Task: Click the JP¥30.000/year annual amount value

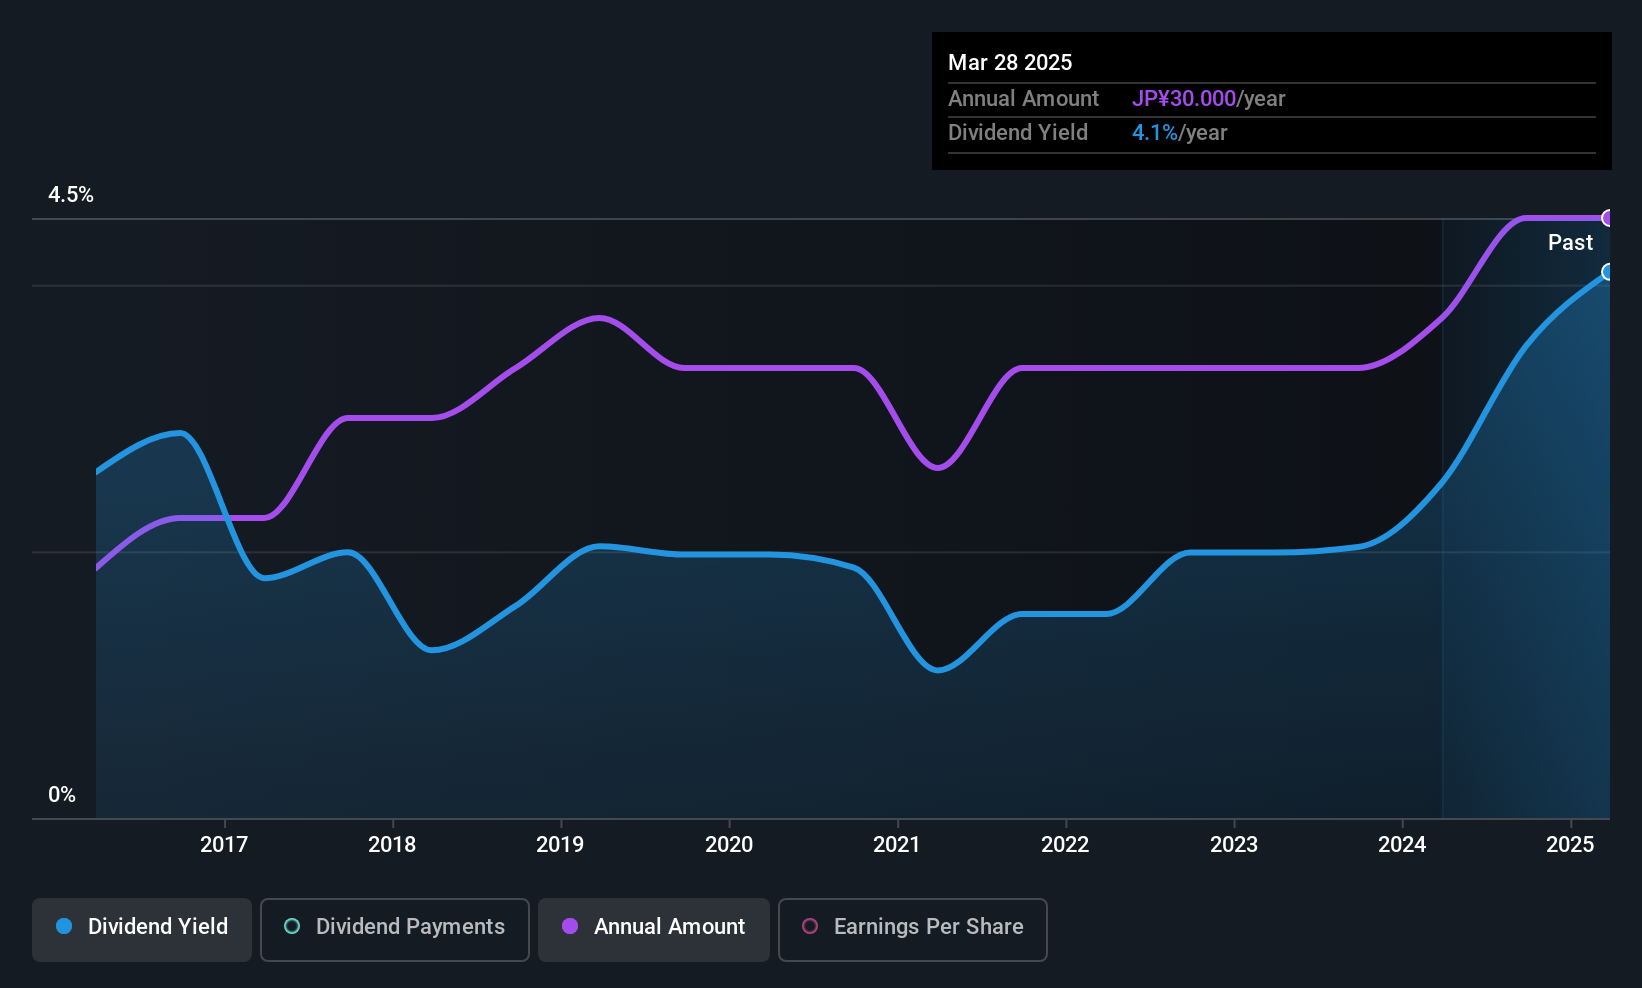Action: coord(1208,99)
